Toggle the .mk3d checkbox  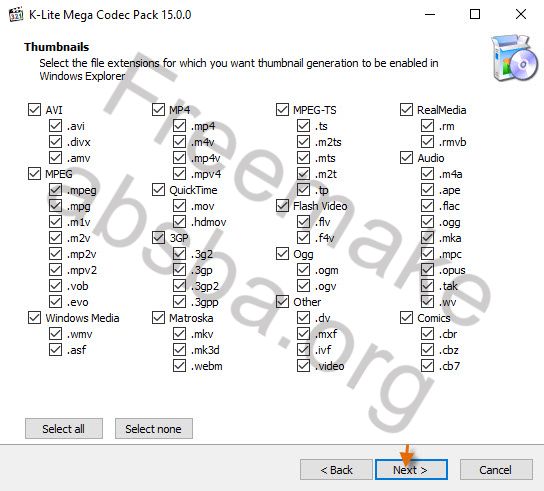coord(179,349)
